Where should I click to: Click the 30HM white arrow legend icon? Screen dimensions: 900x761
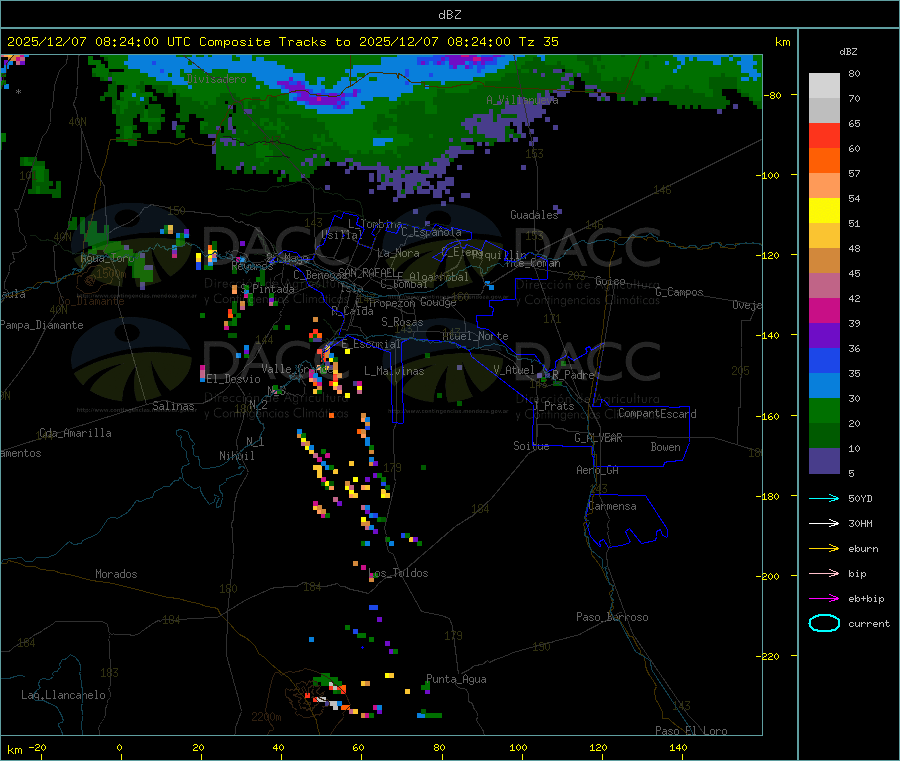(x=824, y=523)
